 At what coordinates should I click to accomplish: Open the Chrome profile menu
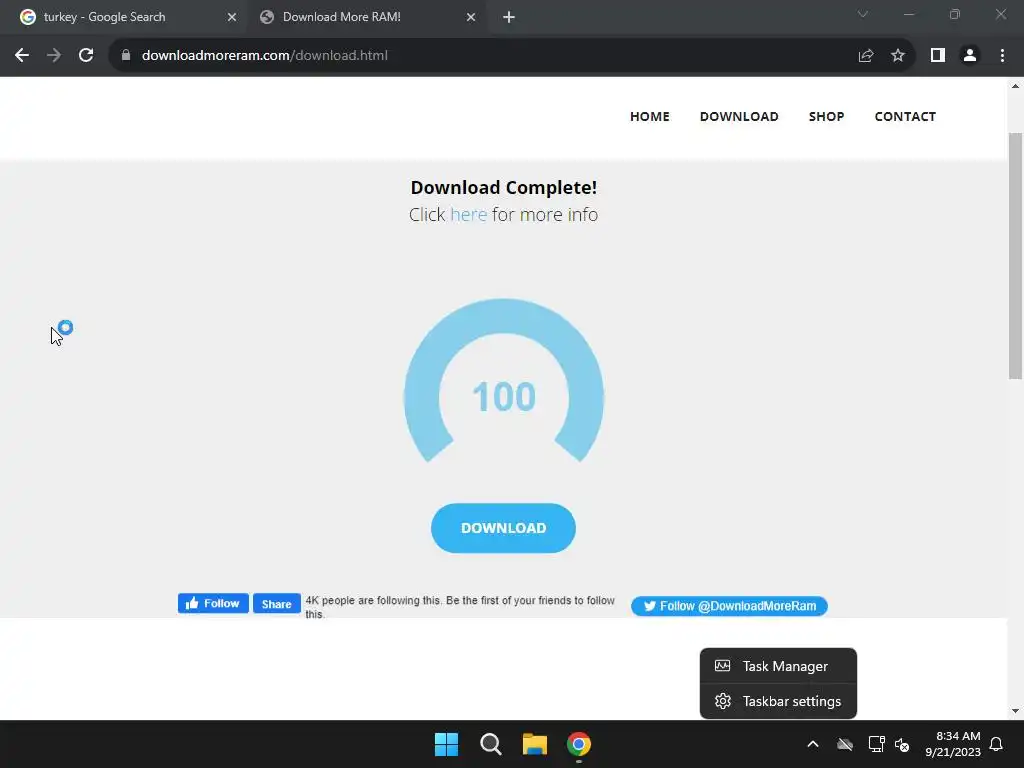coord(970,56)
